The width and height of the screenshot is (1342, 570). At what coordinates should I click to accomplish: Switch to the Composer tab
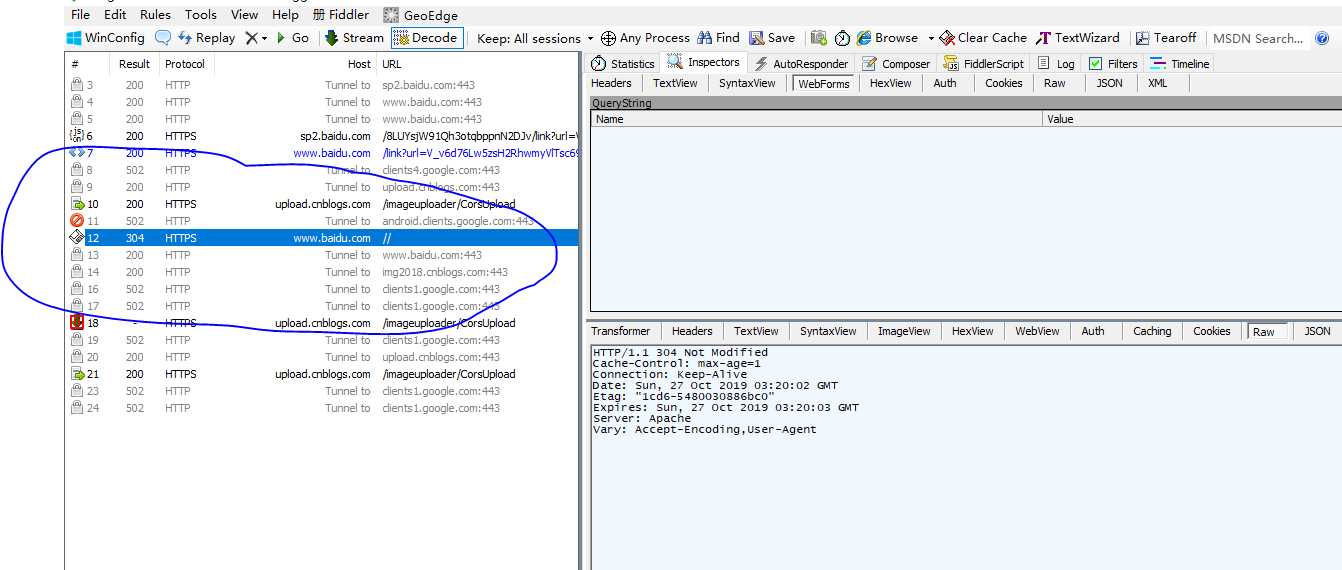pyautogui.click(x=895, y=63)
